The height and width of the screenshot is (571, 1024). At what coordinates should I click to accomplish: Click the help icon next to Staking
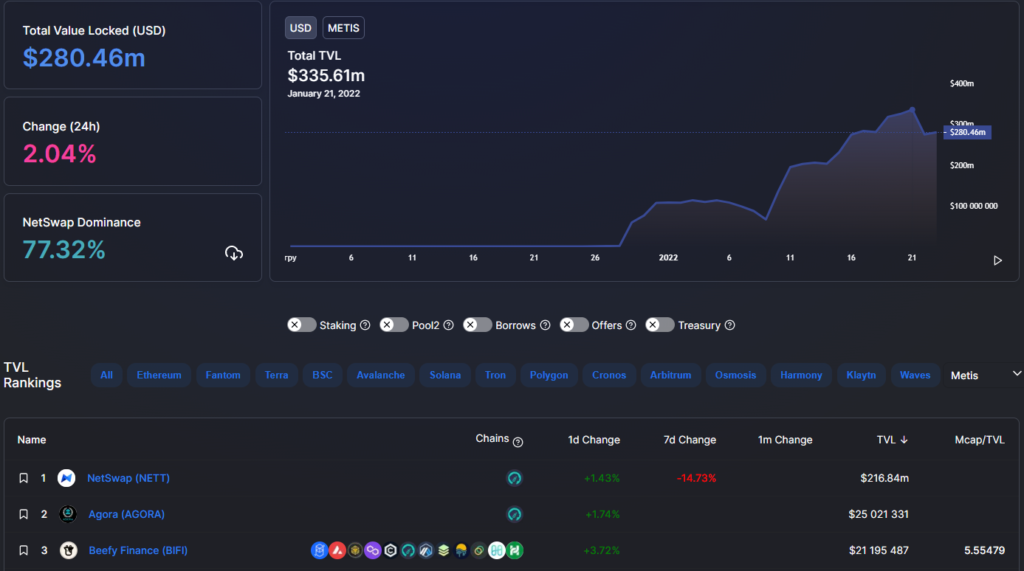pos(365,325)
